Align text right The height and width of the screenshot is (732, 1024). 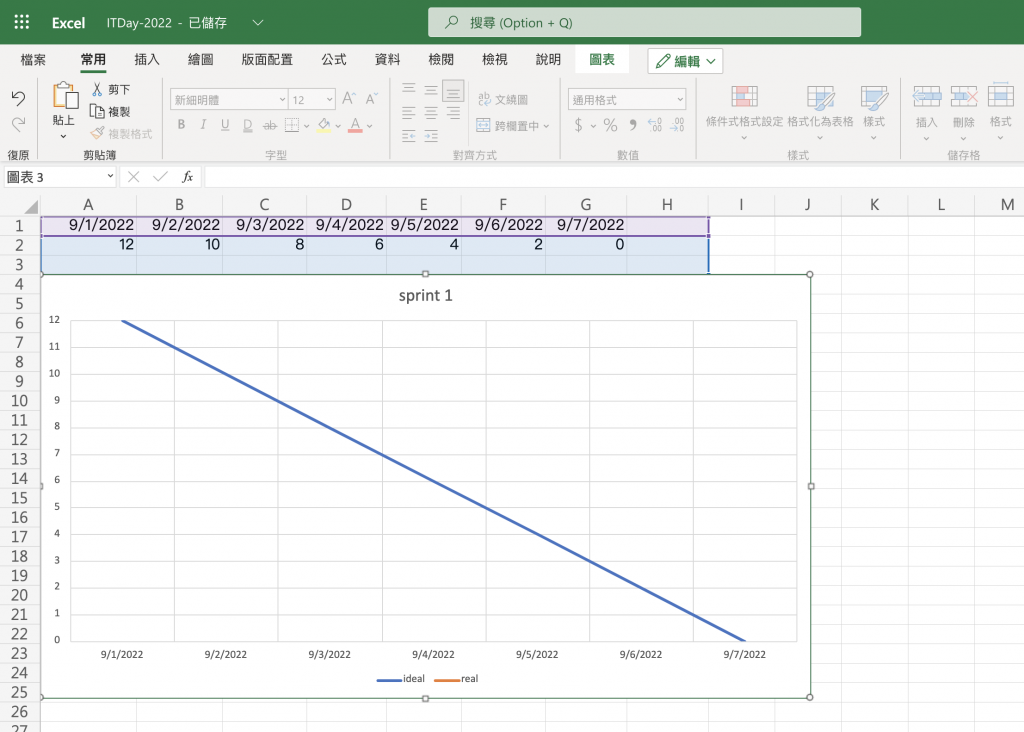coord(453,112)
